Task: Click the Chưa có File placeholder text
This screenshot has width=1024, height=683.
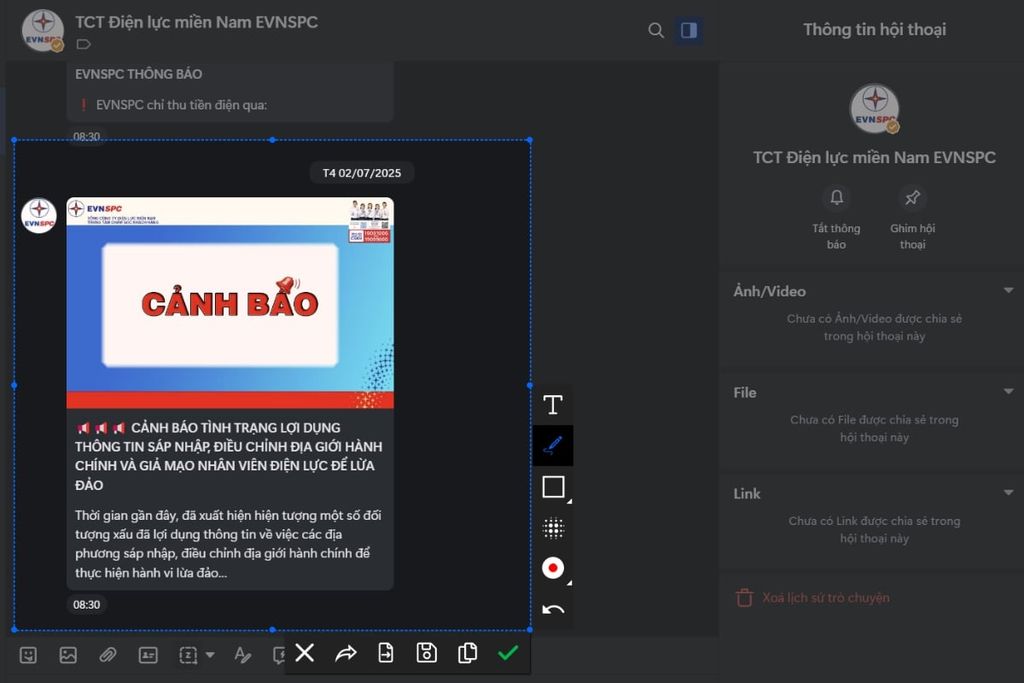Action: pyautogui.click(x=874, y=428)
